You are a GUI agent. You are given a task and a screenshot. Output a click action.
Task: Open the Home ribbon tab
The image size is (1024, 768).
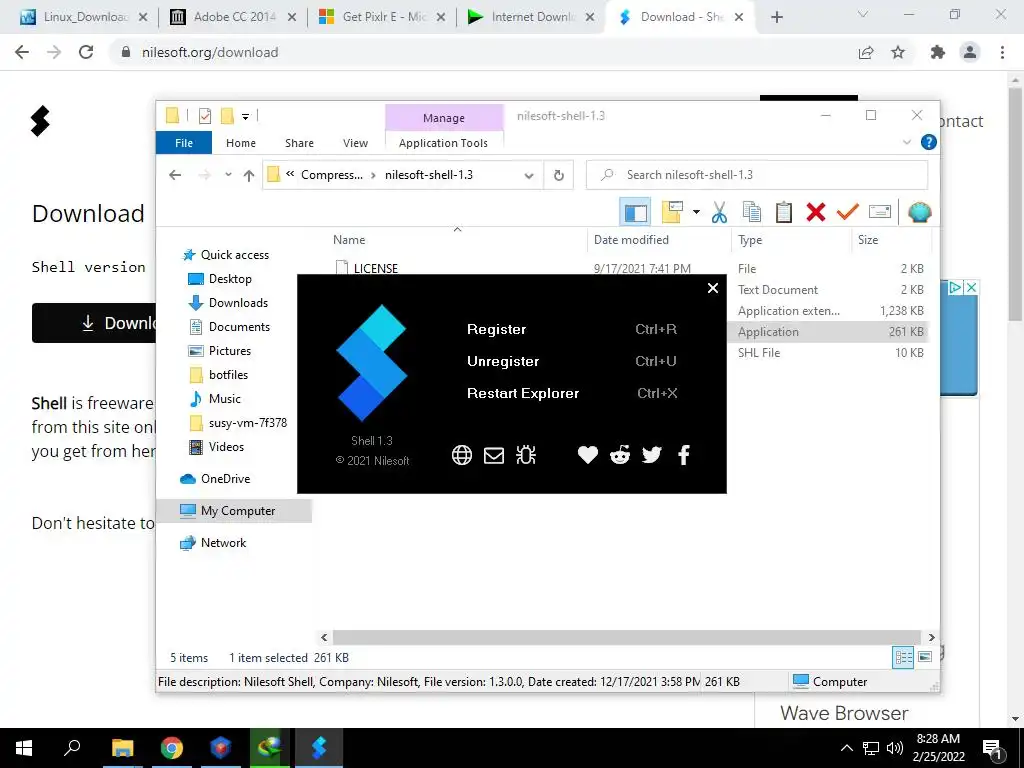click(x=240, y=143)
